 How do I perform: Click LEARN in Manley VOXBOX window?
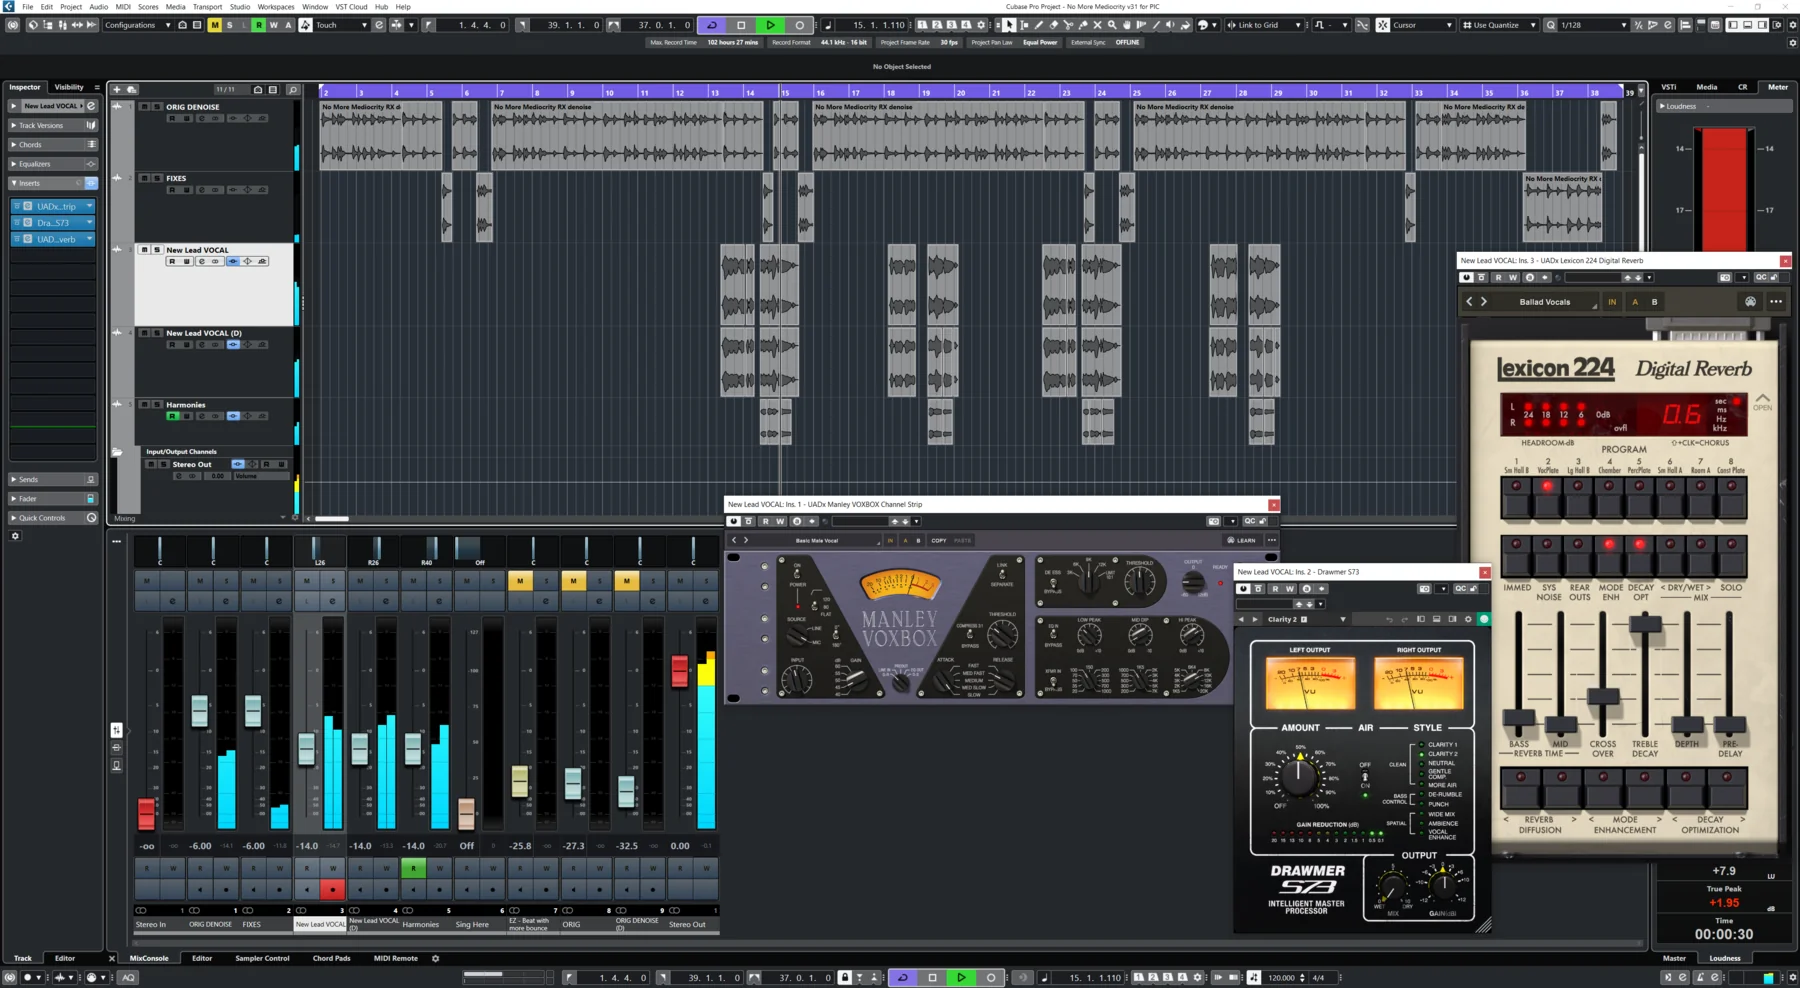point(1241,540)
